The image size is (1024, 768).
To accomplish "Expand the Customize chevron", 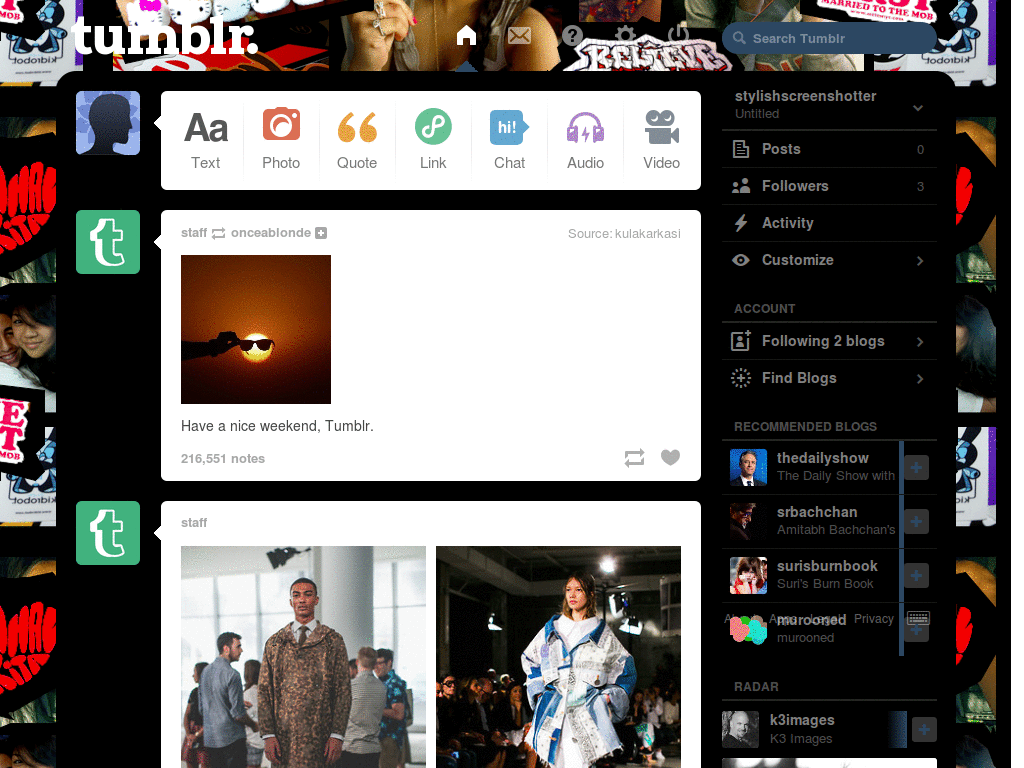I will tap(920, 261).
